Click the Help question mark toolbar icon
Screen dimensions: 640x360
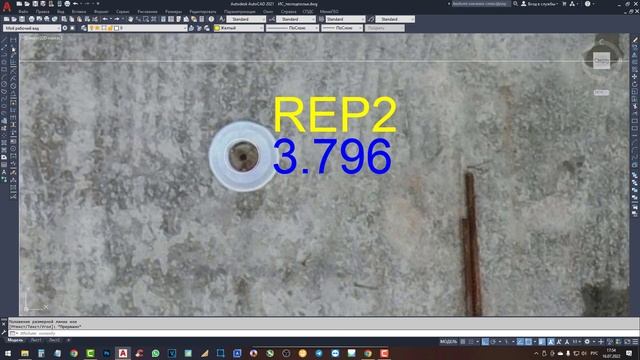click(211, 19)
